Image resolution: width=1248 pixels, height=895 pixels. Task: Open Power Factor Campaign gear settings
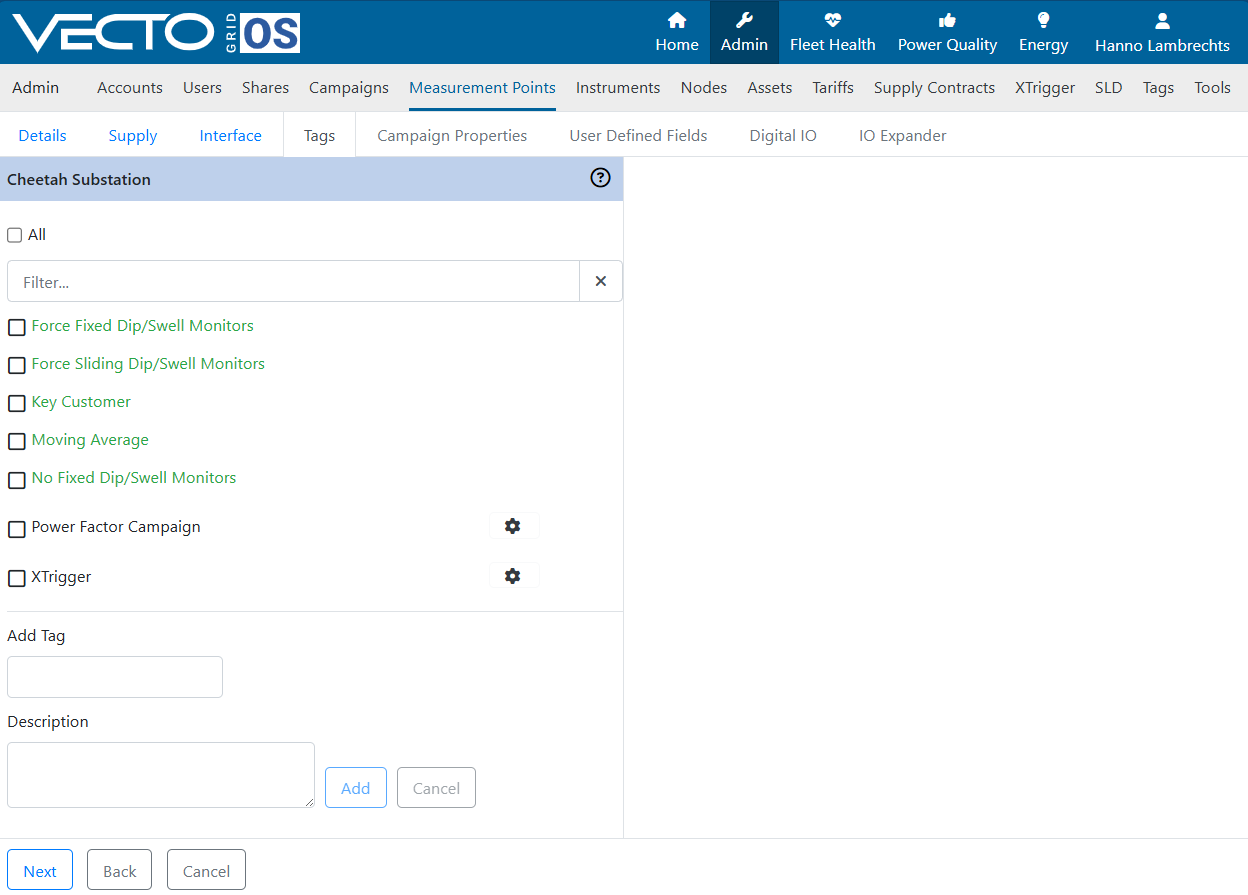(x=513, y=526)
